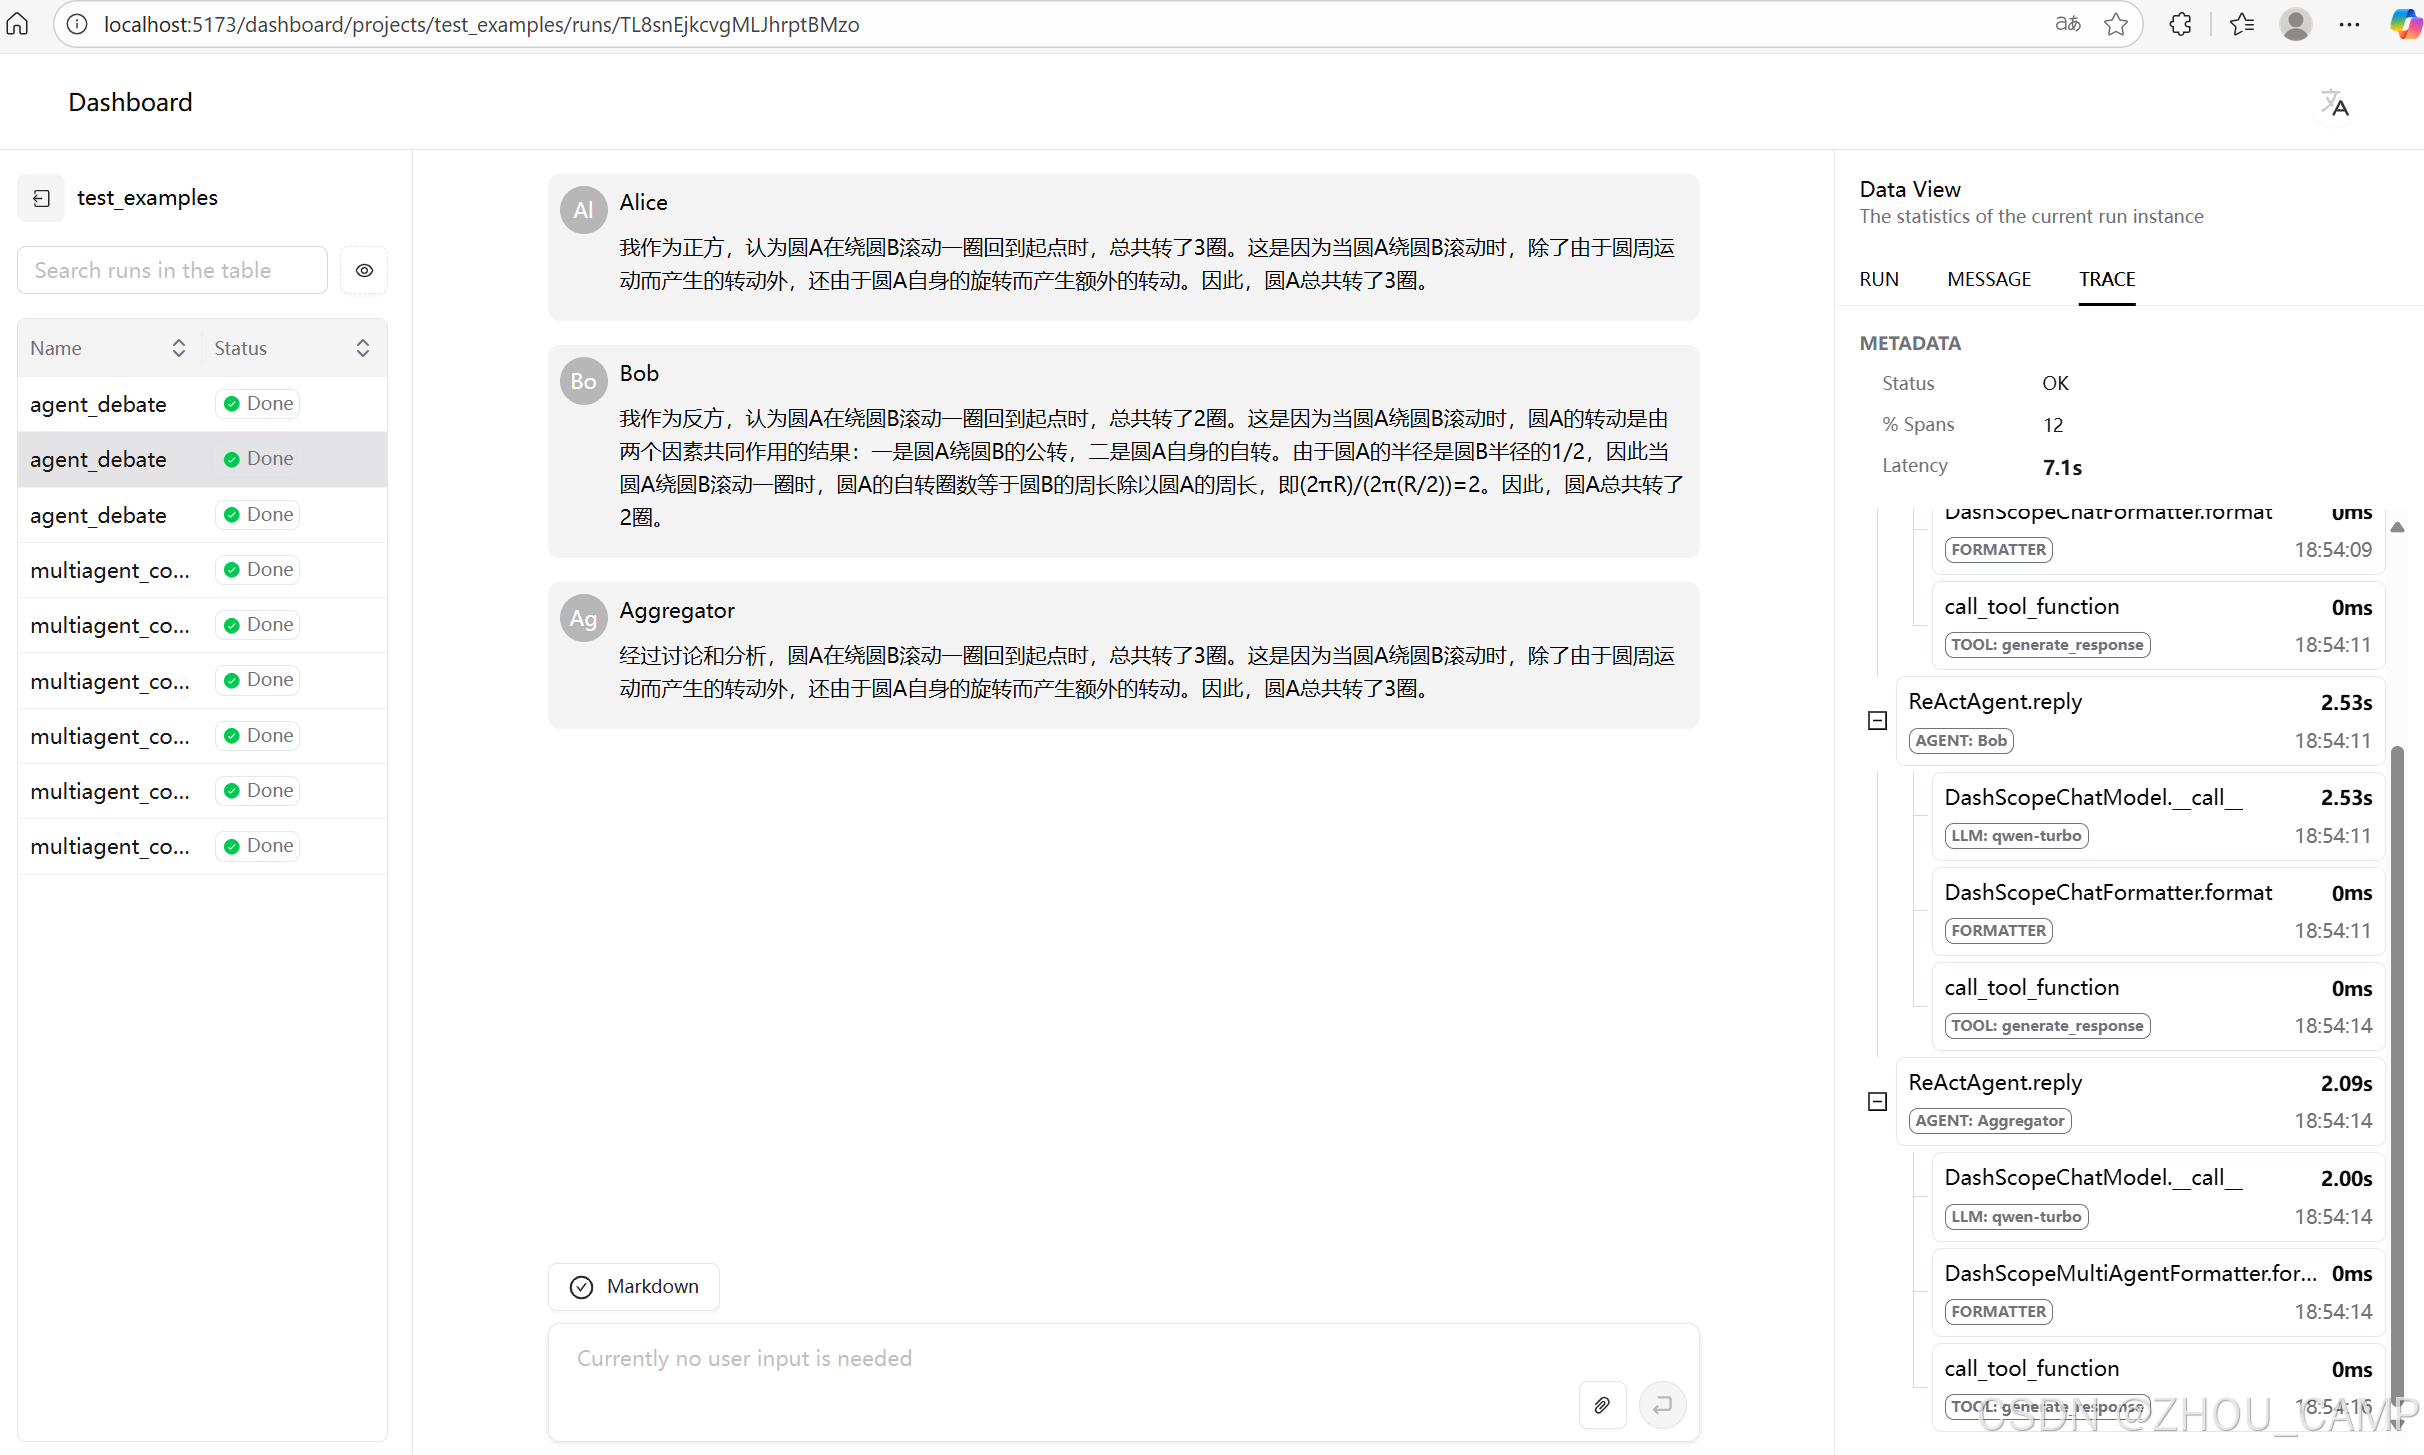Click the browser home icon

[18, 24]
